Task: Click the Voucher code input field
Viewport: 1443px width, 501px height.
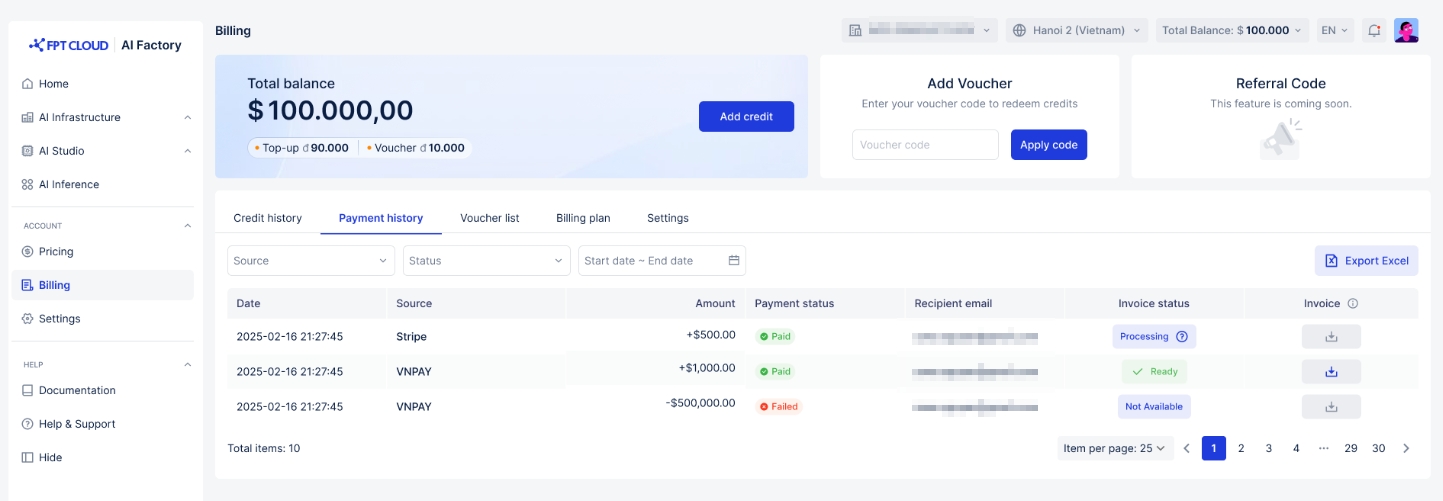Action: pos(925,145)
